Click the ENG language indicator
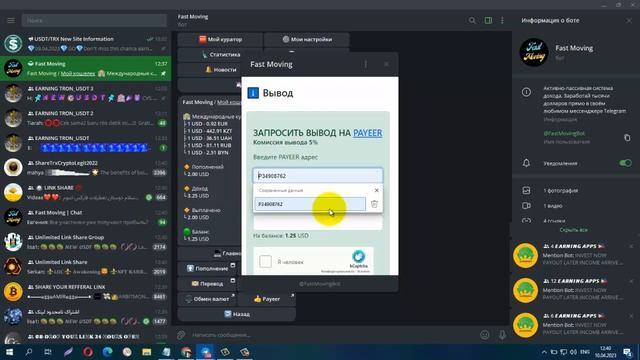 point(584,352)
